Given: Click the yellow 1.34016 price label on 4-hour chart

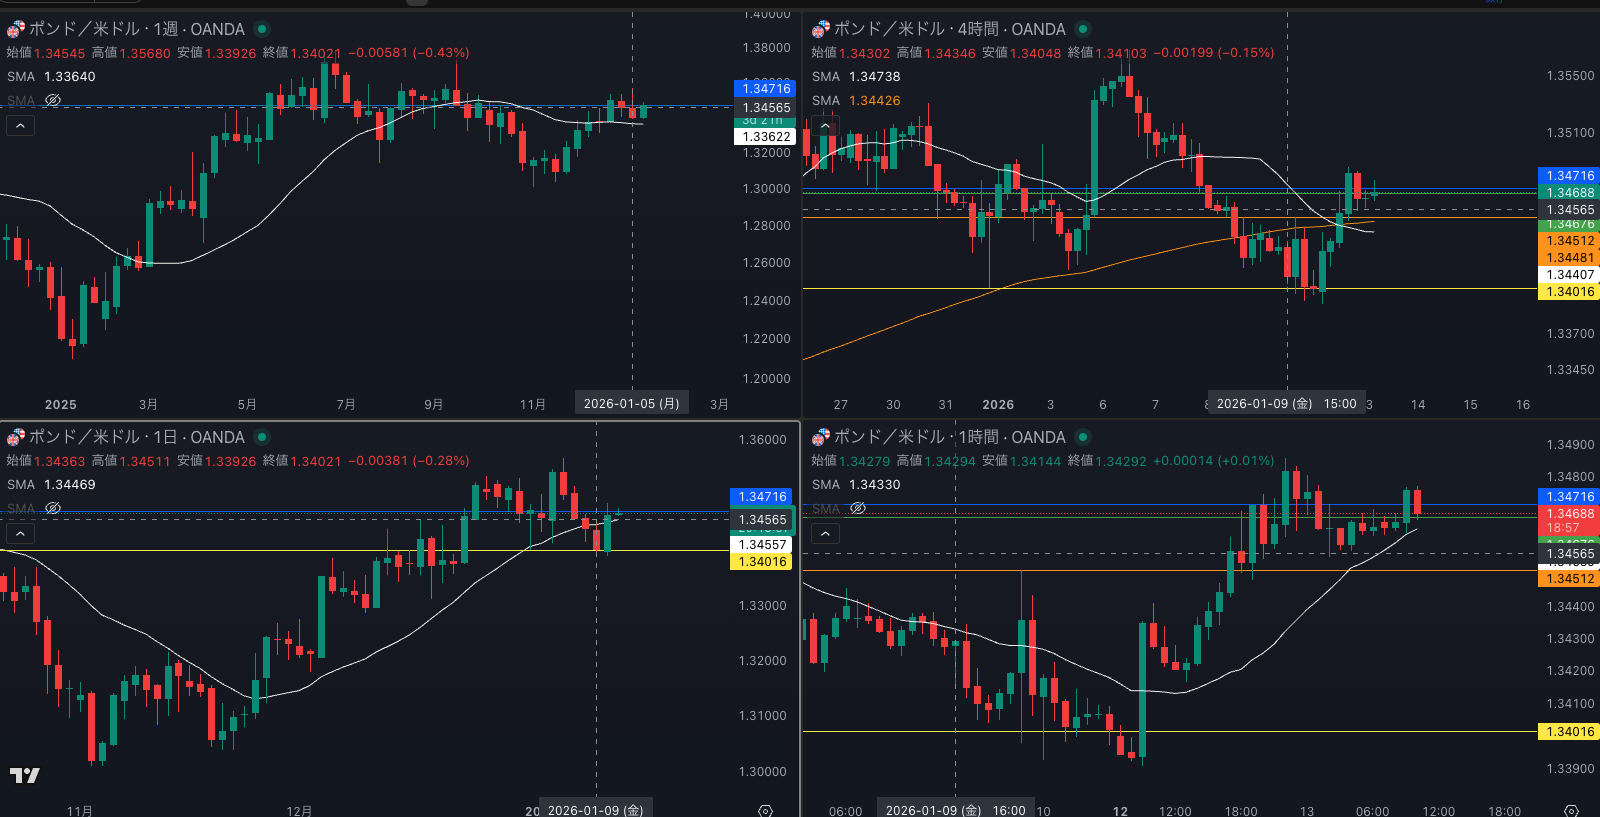Looking at the screenshot, I should tap(1570, 292).
